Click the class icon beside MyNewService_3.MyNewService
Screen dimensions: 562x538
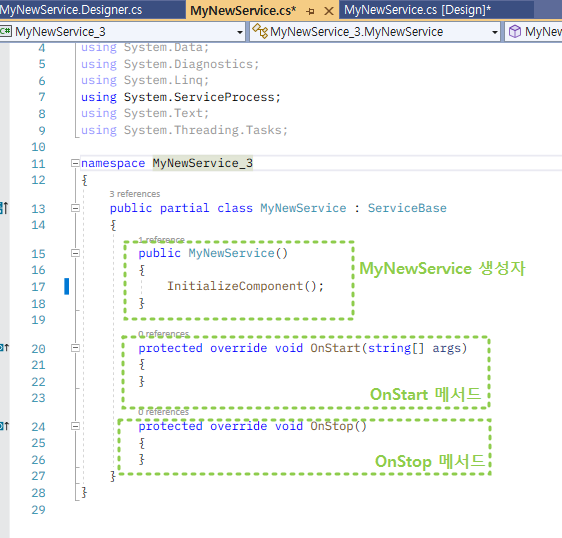tap(260, 31)
